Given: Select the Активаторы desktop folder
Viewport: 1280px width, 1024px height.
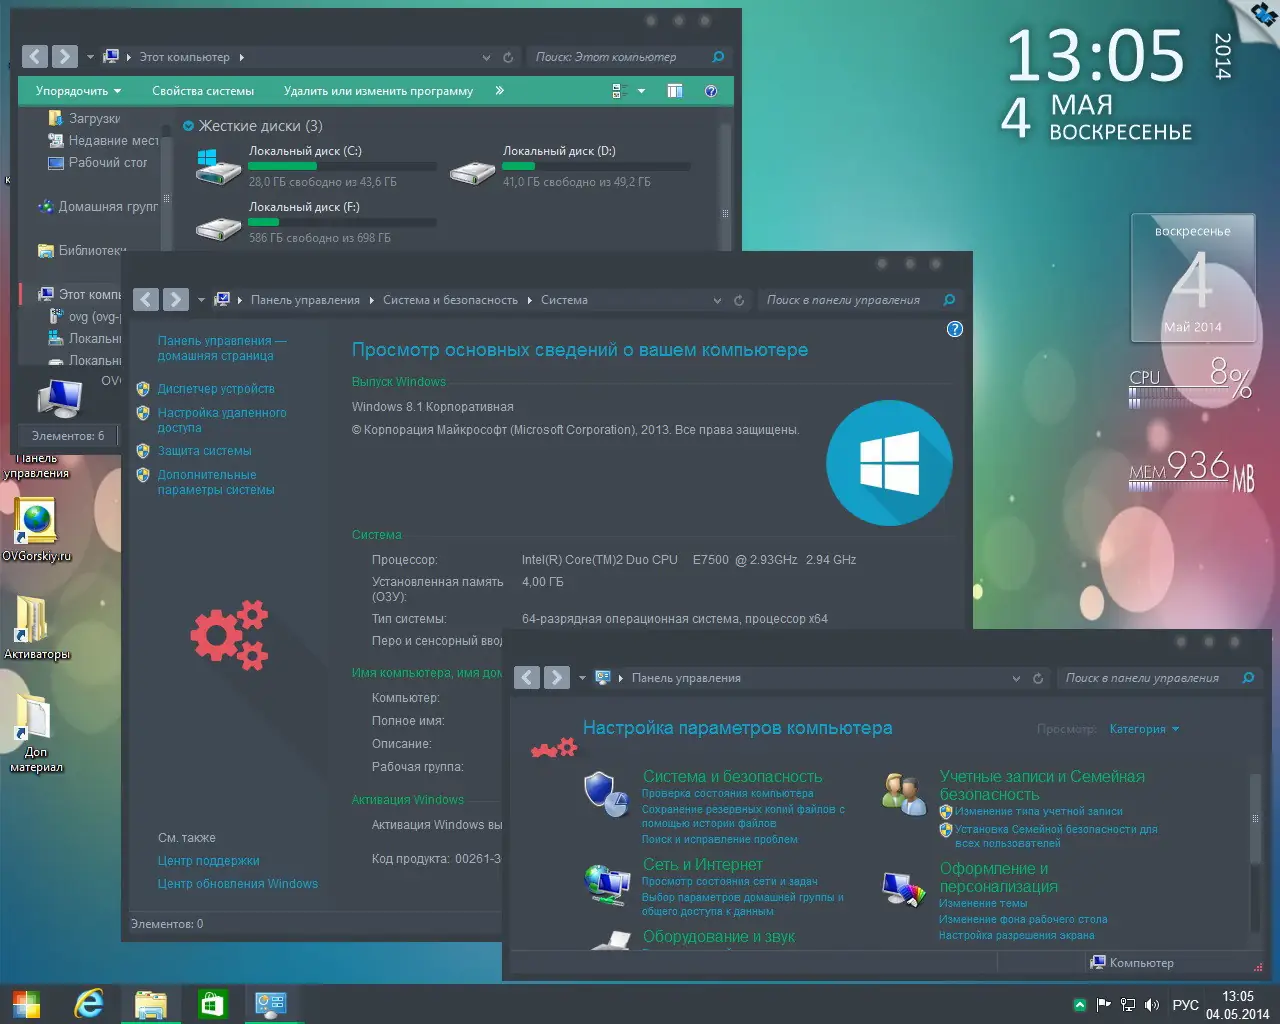Looking at the screenshot, I should tap(36, 627).
